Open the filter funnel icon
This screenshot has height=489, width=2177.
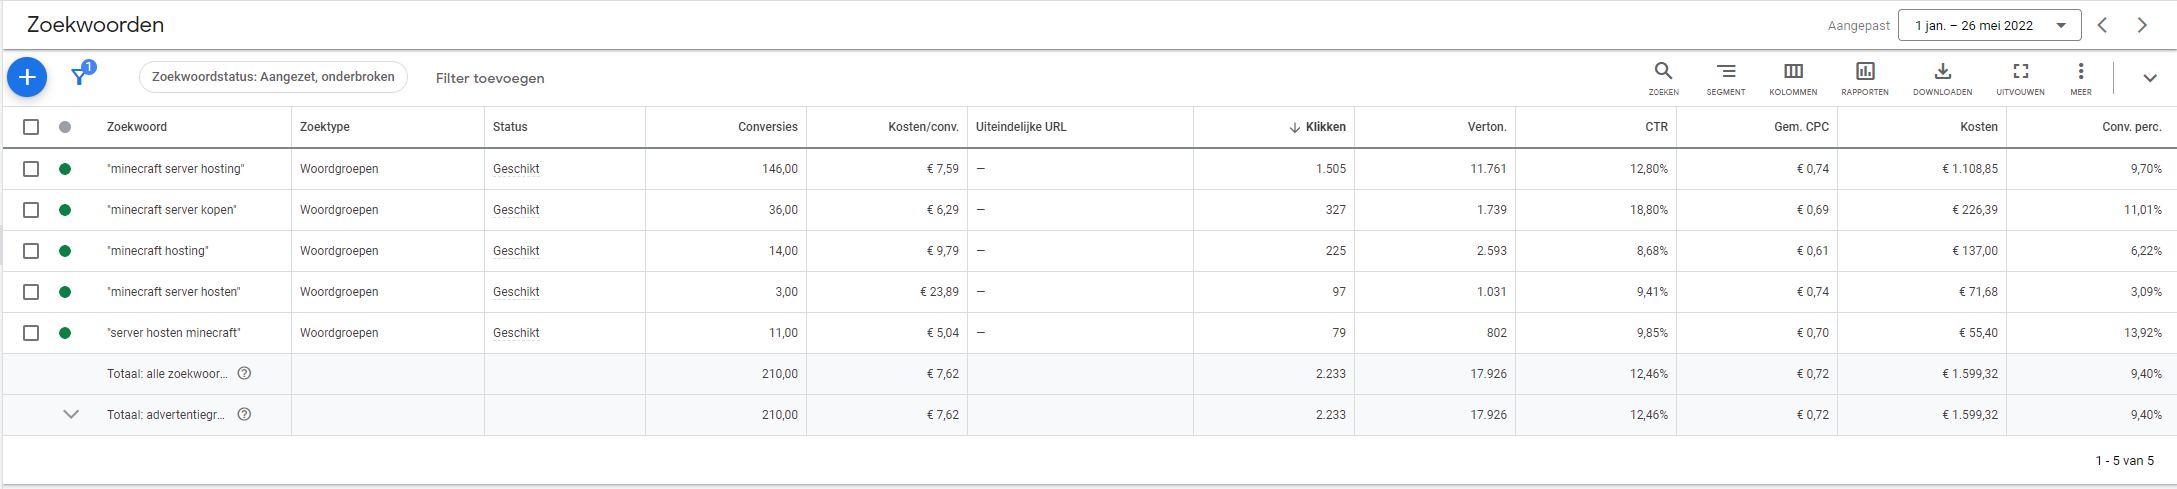pos(80,76)
